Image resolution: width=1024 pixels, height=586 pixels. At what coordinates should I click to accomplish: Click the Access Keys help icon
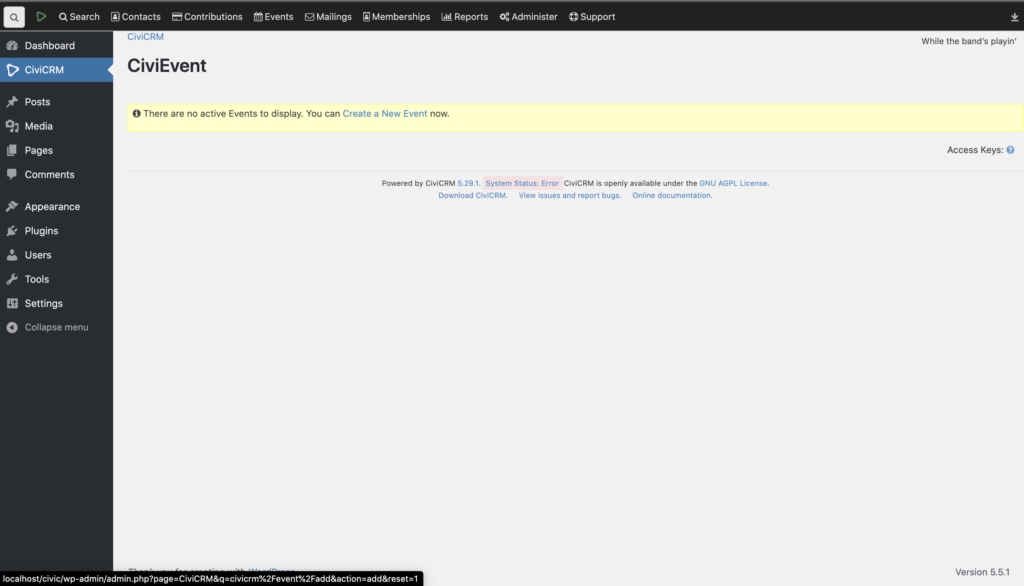coord(1010,150)
